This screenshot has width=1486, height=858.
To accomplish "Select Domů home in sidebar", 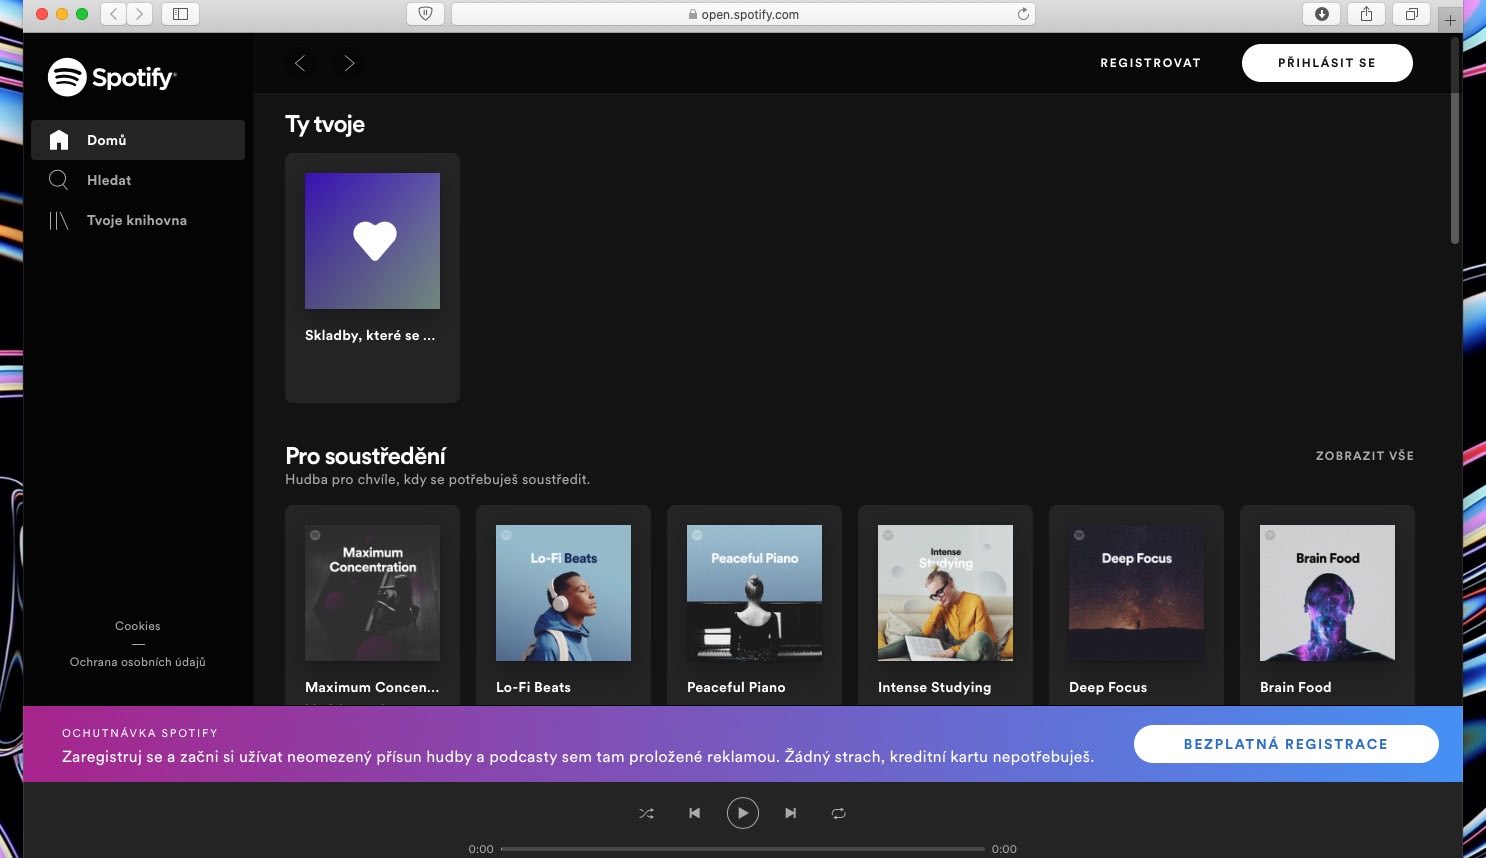I will 106,140.
